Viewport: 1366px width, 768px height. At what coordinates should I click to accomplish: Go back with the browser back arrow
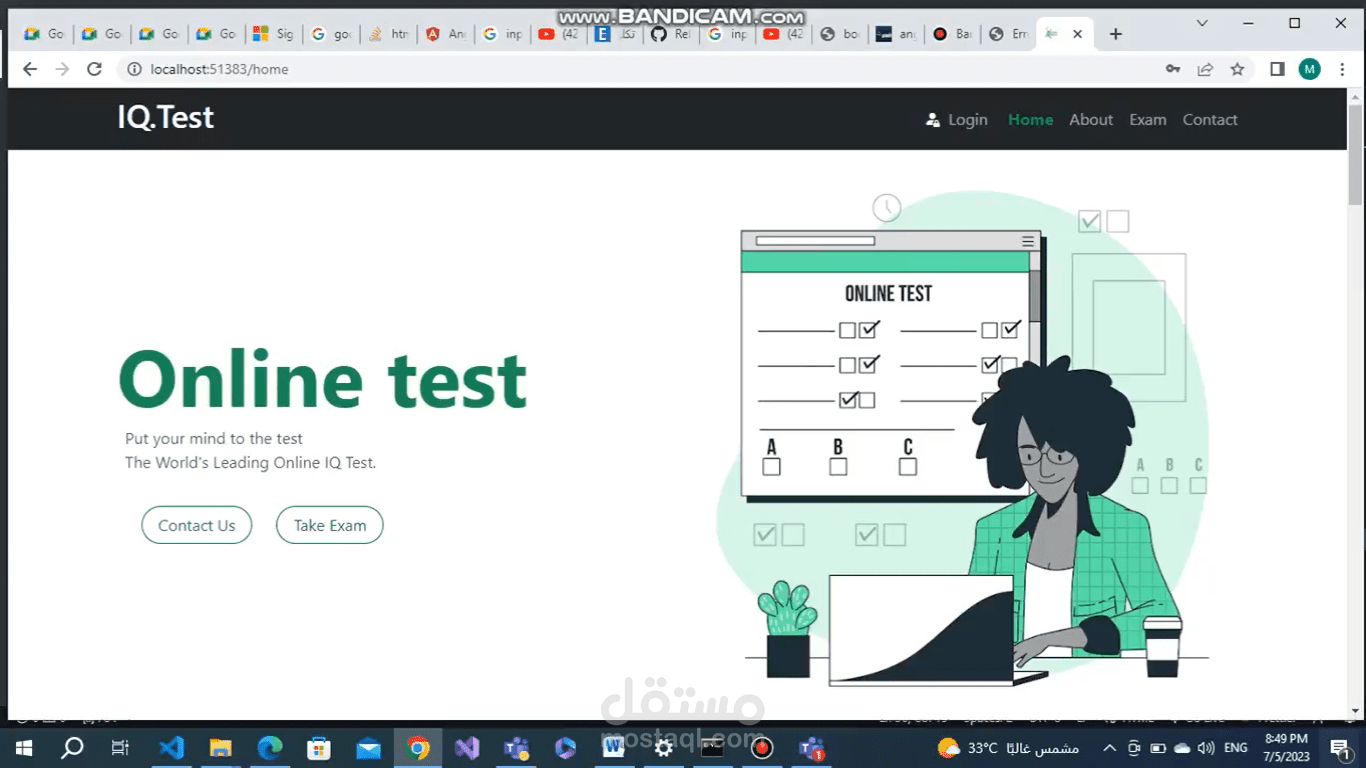tap(30, 69)
